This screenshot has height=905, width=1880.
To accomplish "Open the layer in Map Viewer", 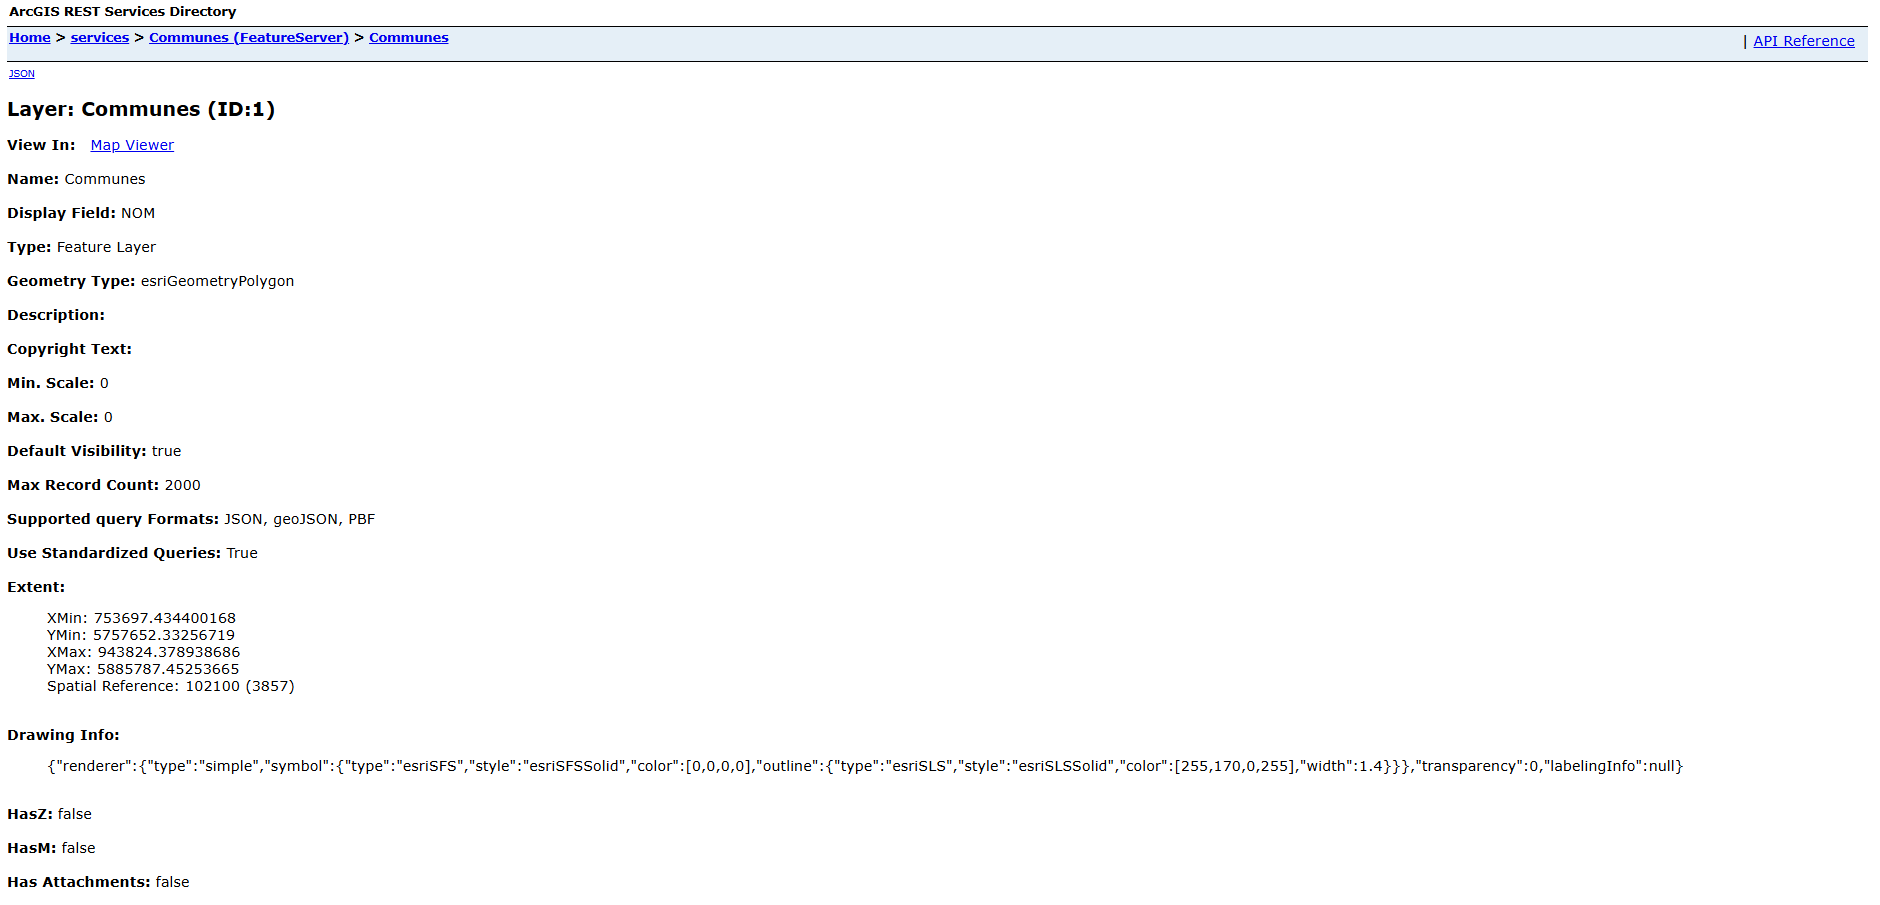I will coord(132,145).
